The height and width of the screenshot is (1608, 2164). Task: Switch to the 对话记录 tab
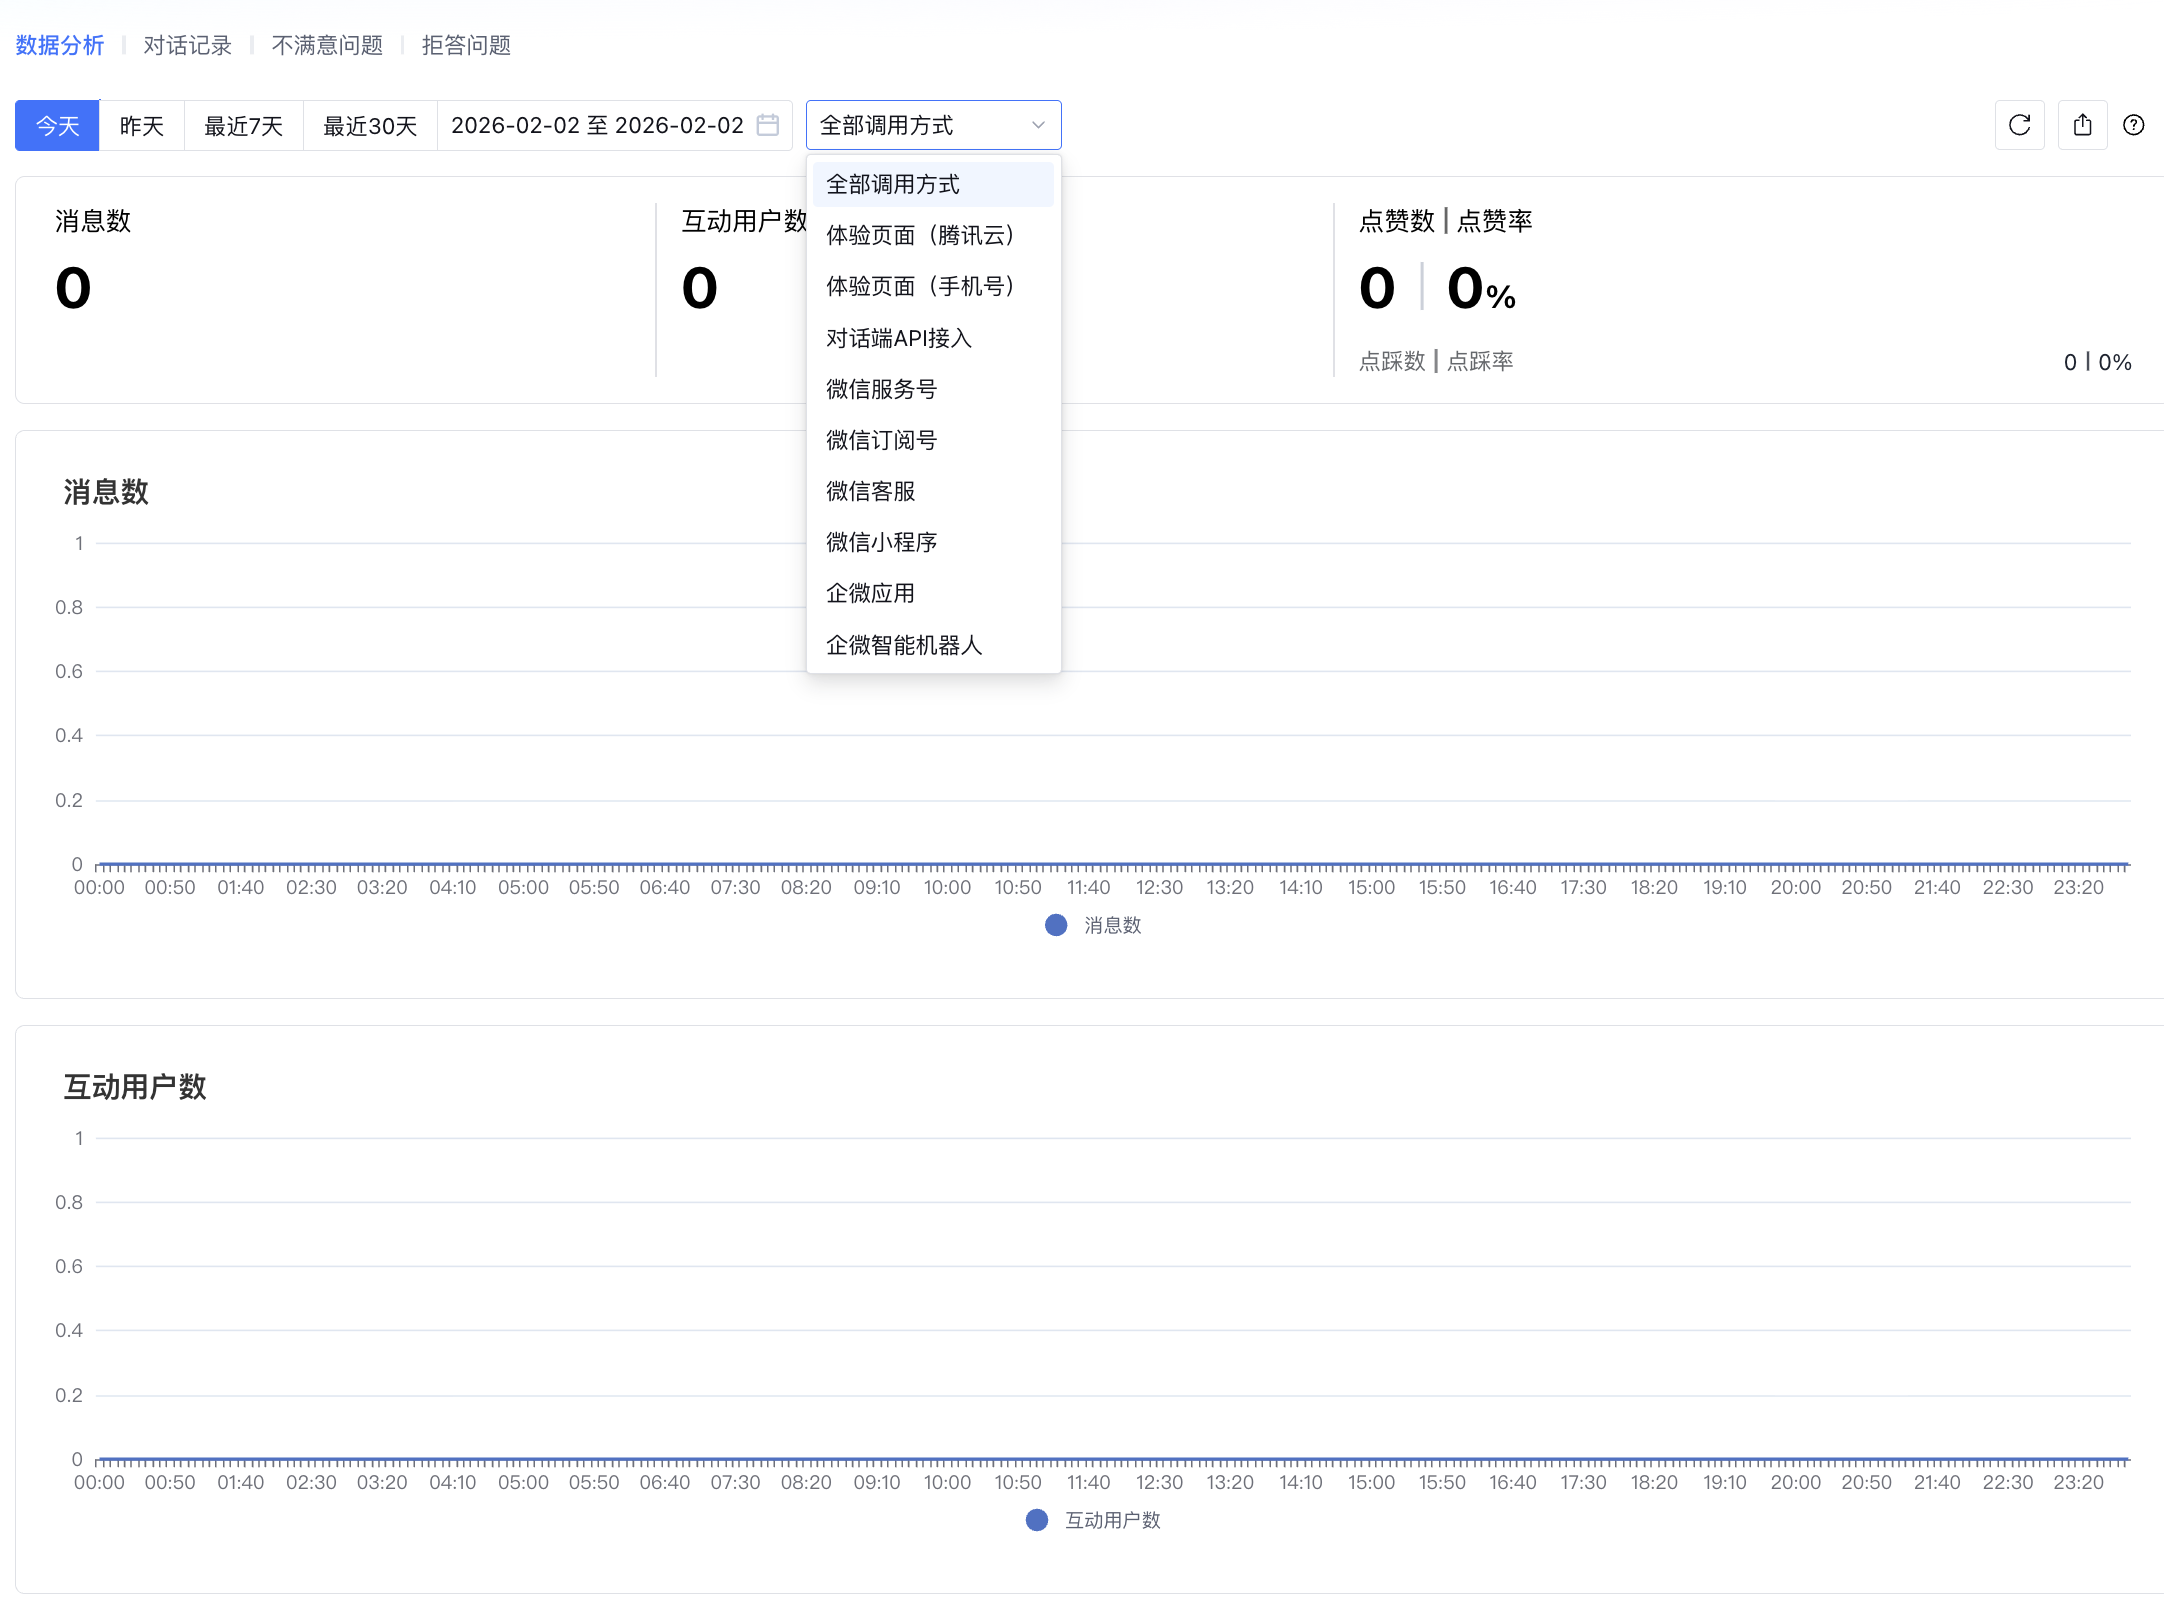pyautogui.click(x=187, y=45)
